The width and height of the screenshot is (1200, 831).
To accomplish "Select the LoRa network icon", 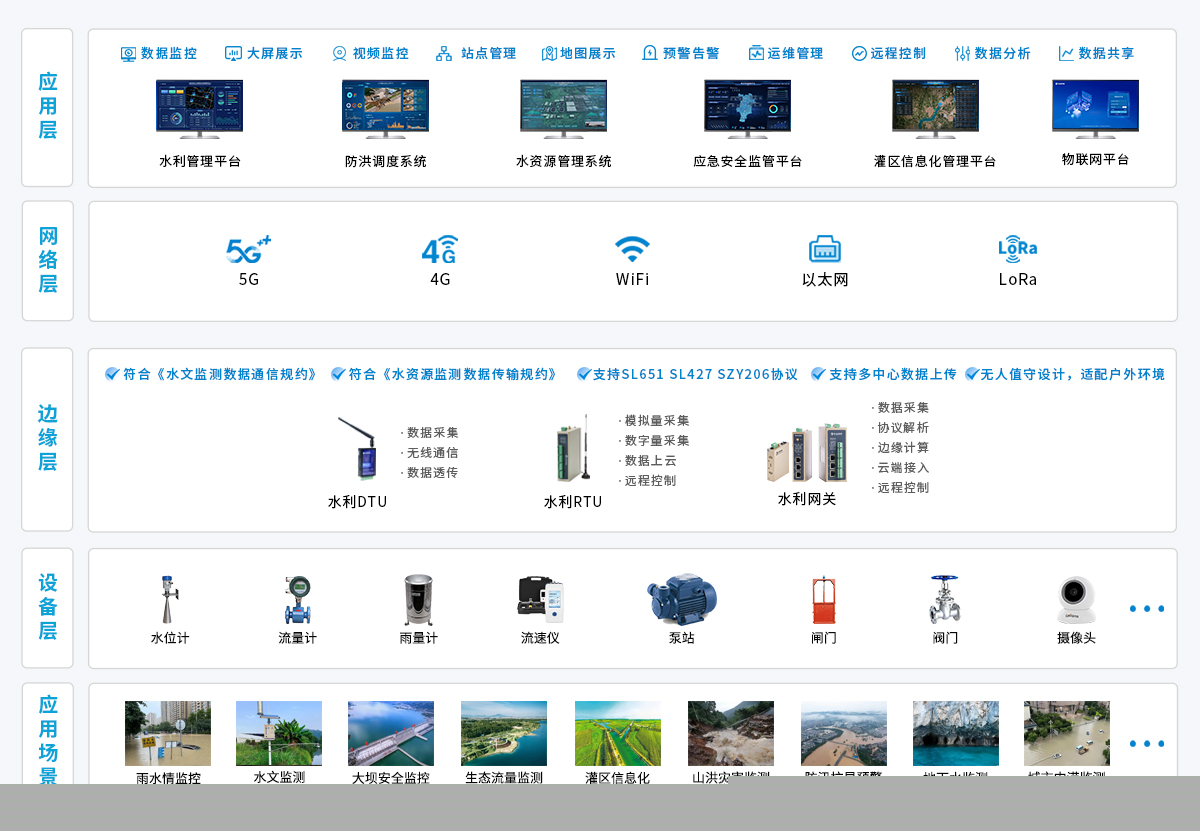I will pos(1017,249).
